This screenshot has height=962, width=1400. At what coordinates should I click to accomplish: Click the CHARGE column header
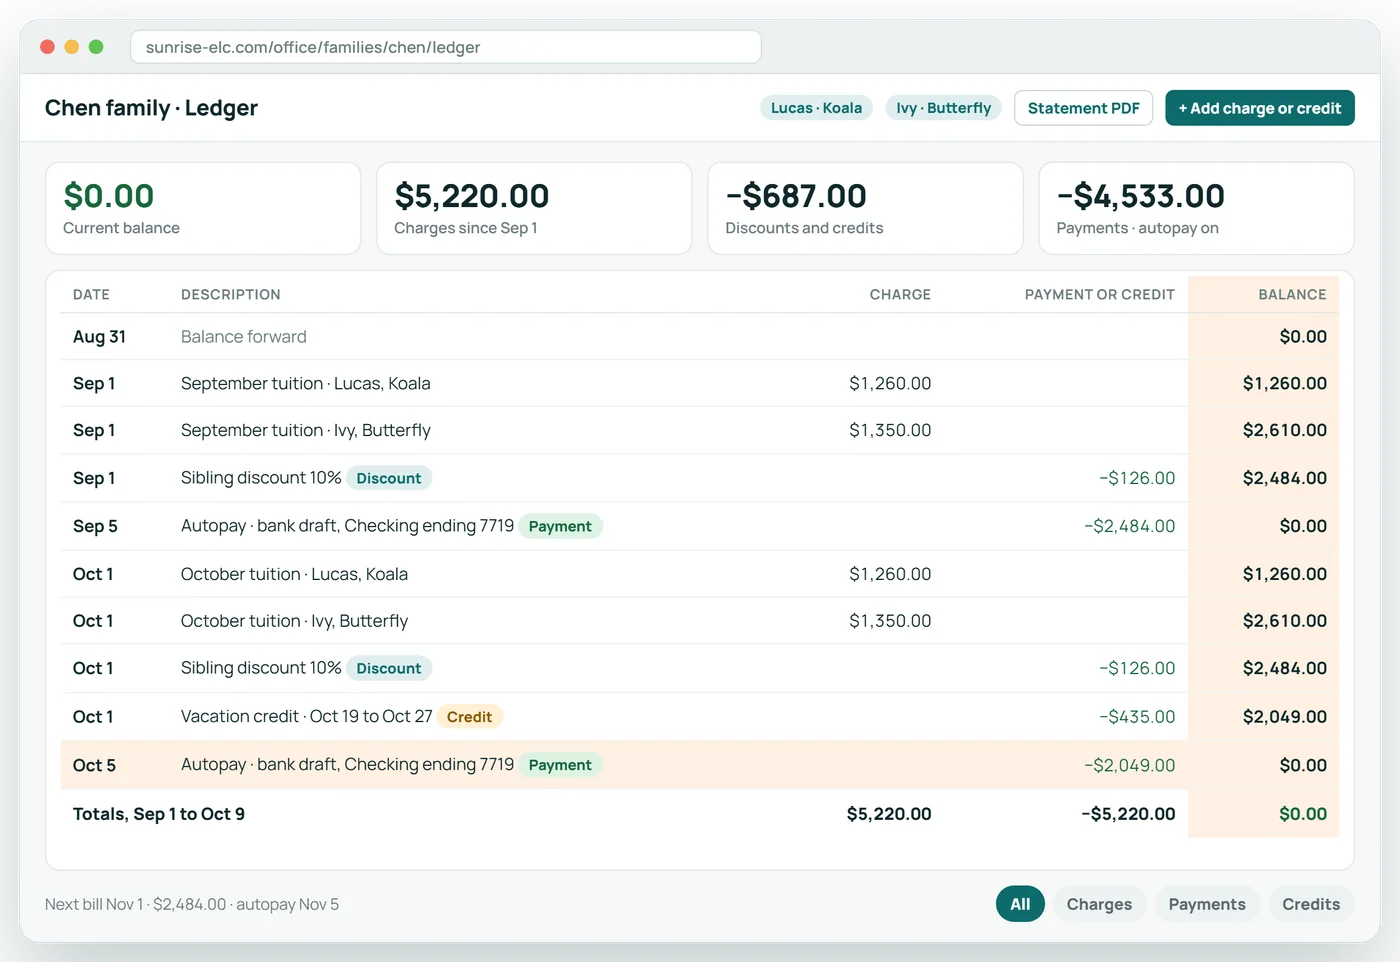pos(900,295)
